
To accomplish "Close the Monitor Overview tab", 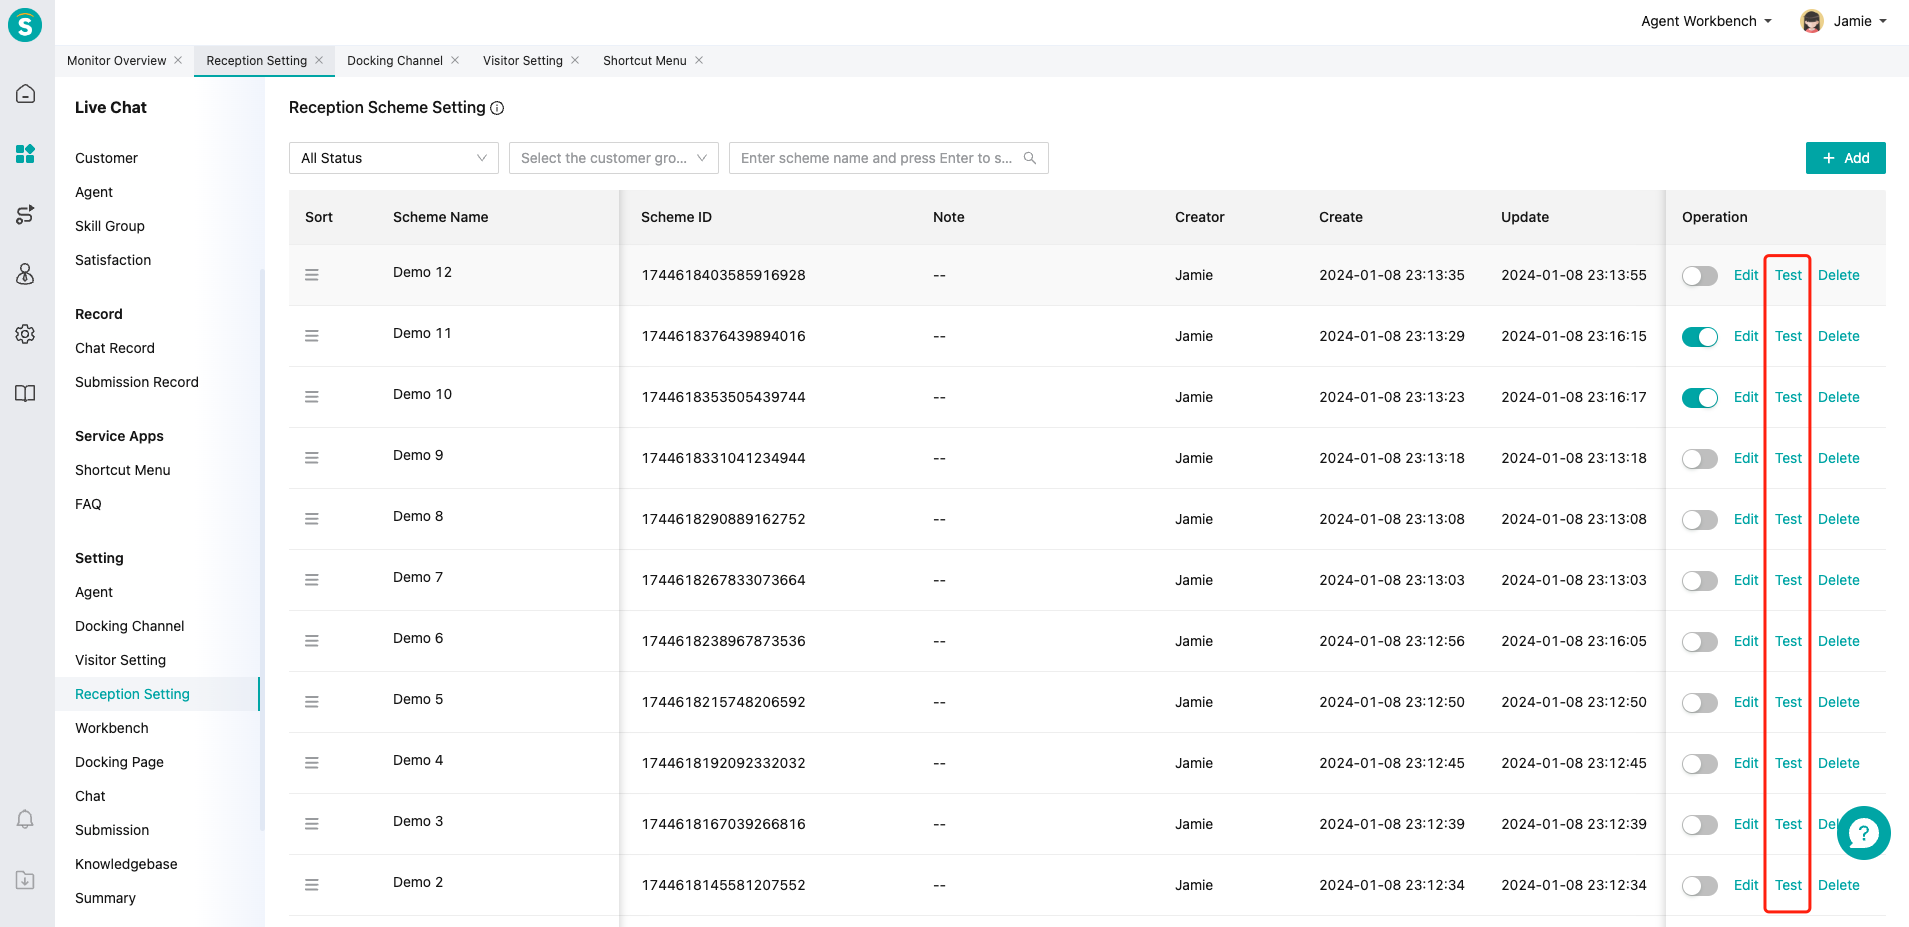I will point(178,60).
